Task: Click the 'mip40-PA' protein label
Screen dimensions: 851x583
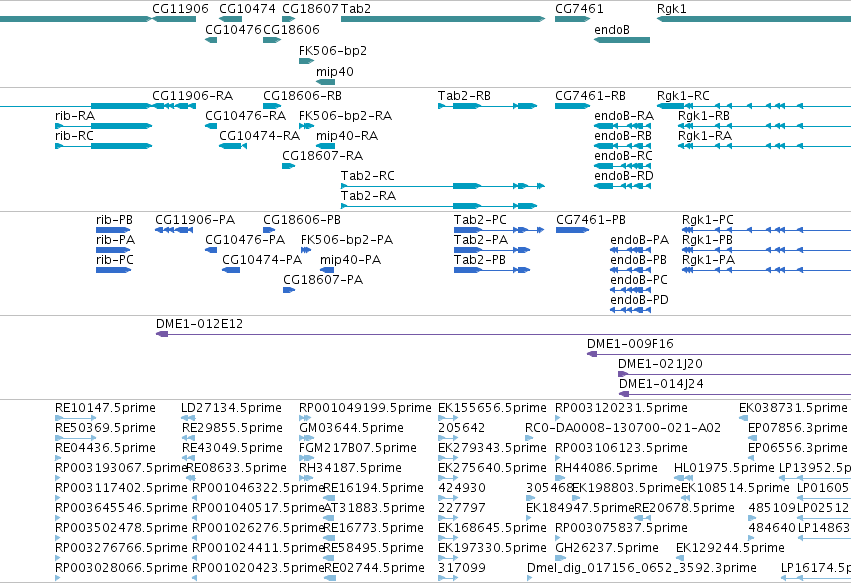Action: pyautogui.click(x=351, y=260)
